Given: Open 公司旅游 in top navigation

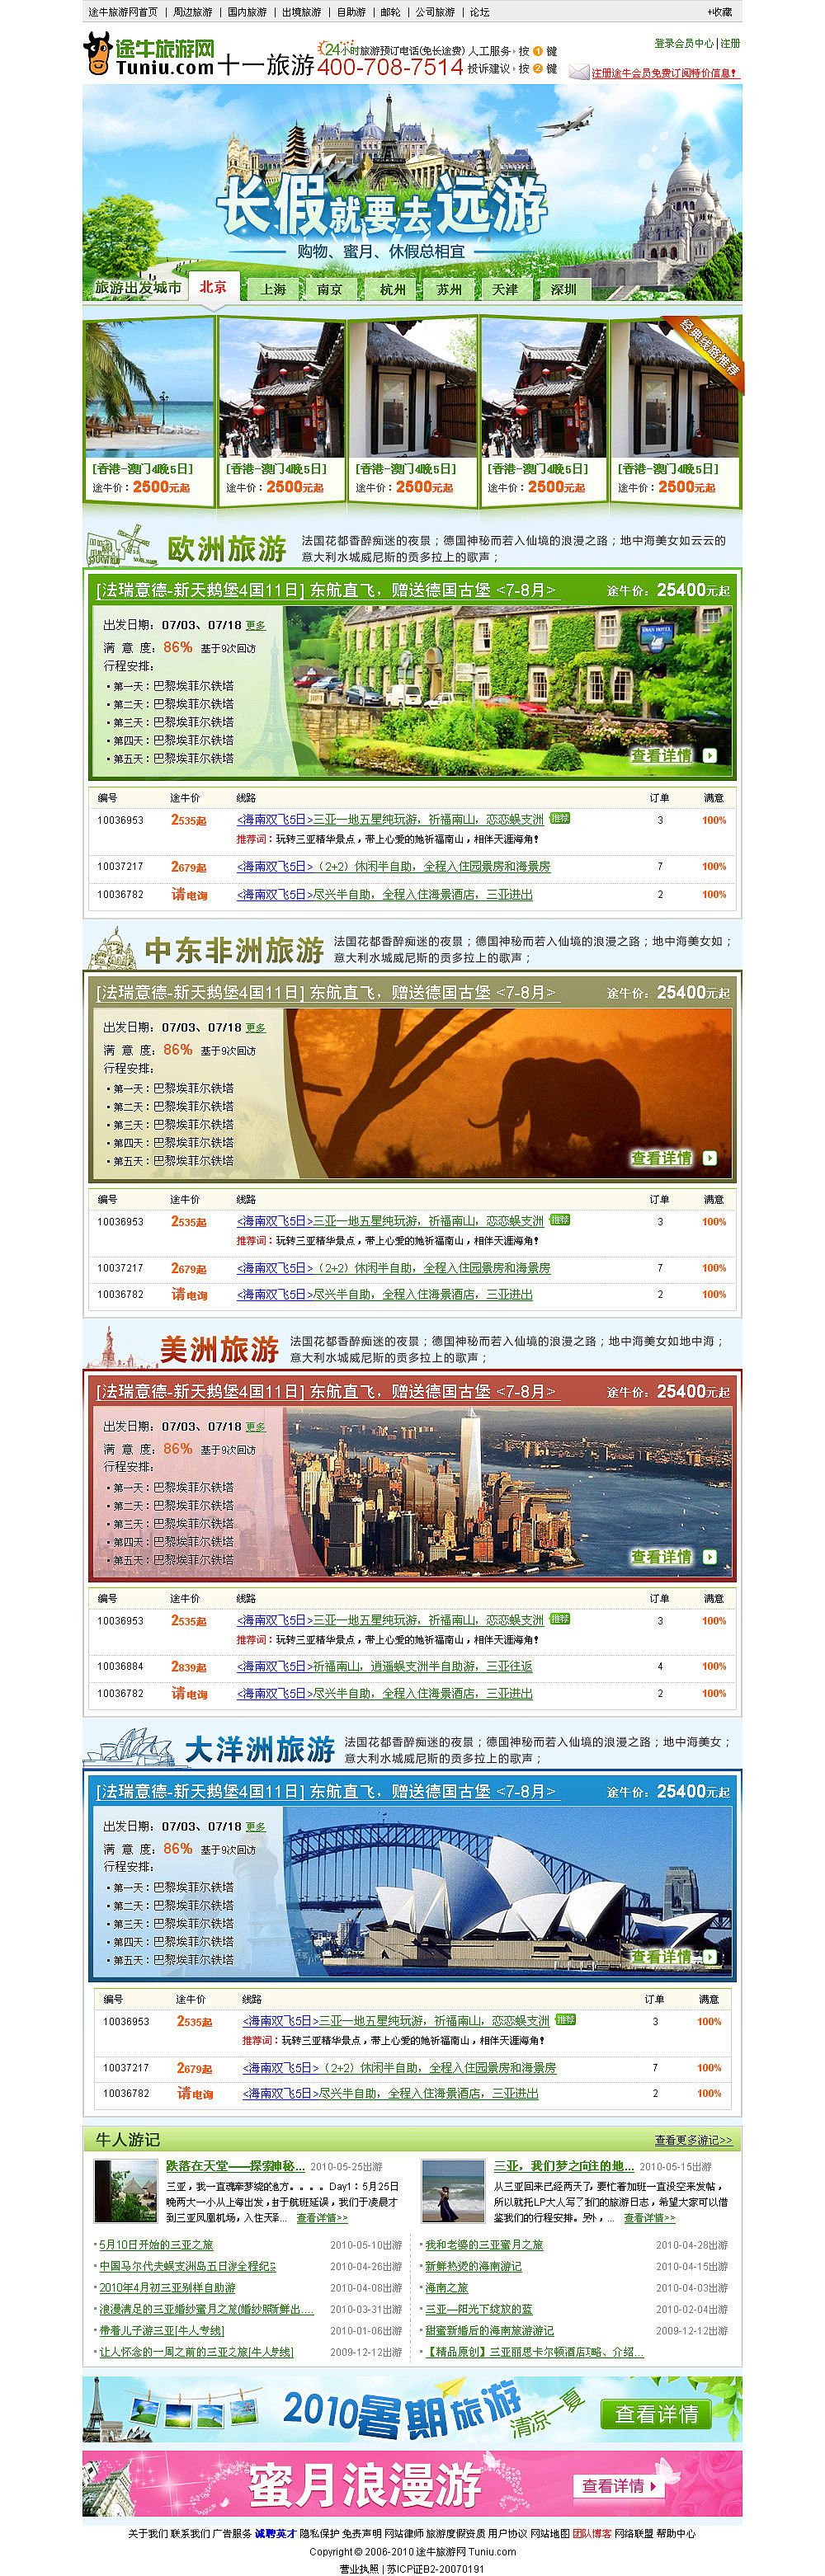Looking at the screenshot, I should (435, 12).
